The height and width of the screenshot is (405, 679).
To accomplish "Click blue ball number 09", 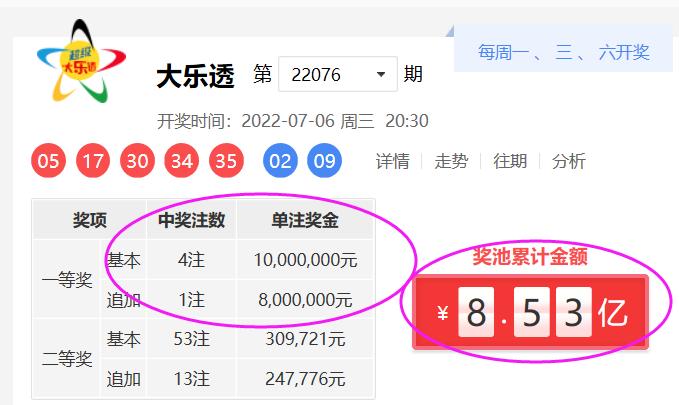I will coord(324,161).
